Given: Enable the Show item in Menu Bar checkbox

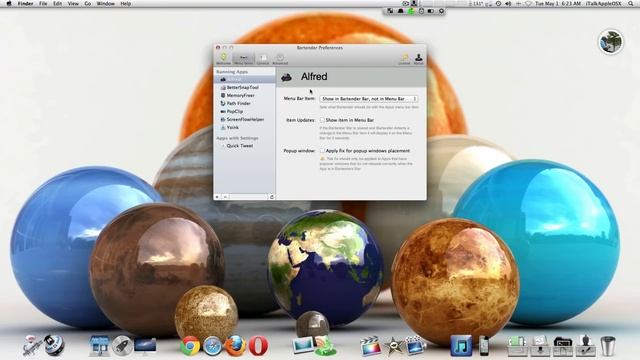Looking at the screenshot, I should (322, 120).
